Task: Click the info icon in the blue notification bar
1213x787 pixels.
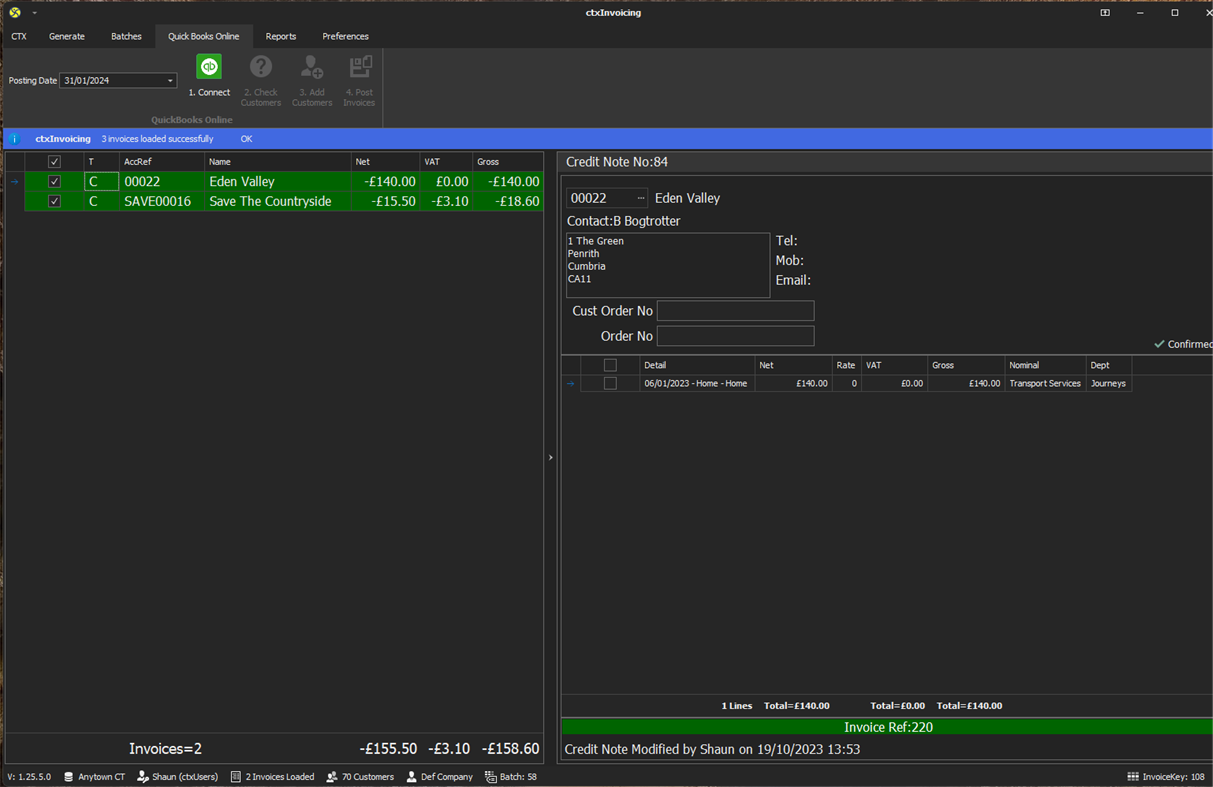Action: tap(14, 138)
